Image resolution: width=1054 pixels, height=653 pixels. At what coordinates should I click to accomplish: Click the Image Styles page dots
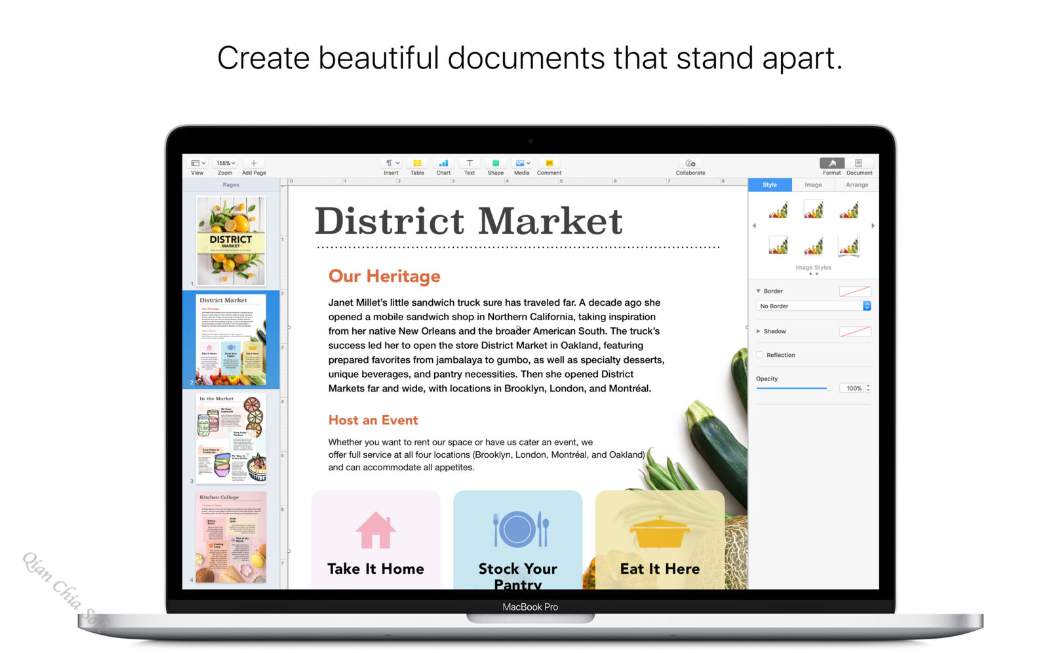(813, 274)
